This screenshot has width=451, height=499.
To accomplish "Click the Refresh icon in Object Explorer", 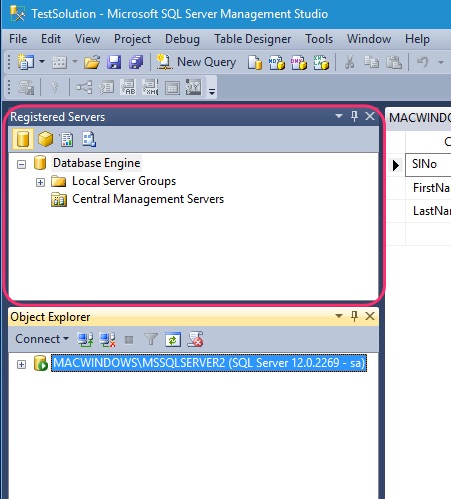I will point(173,340).
